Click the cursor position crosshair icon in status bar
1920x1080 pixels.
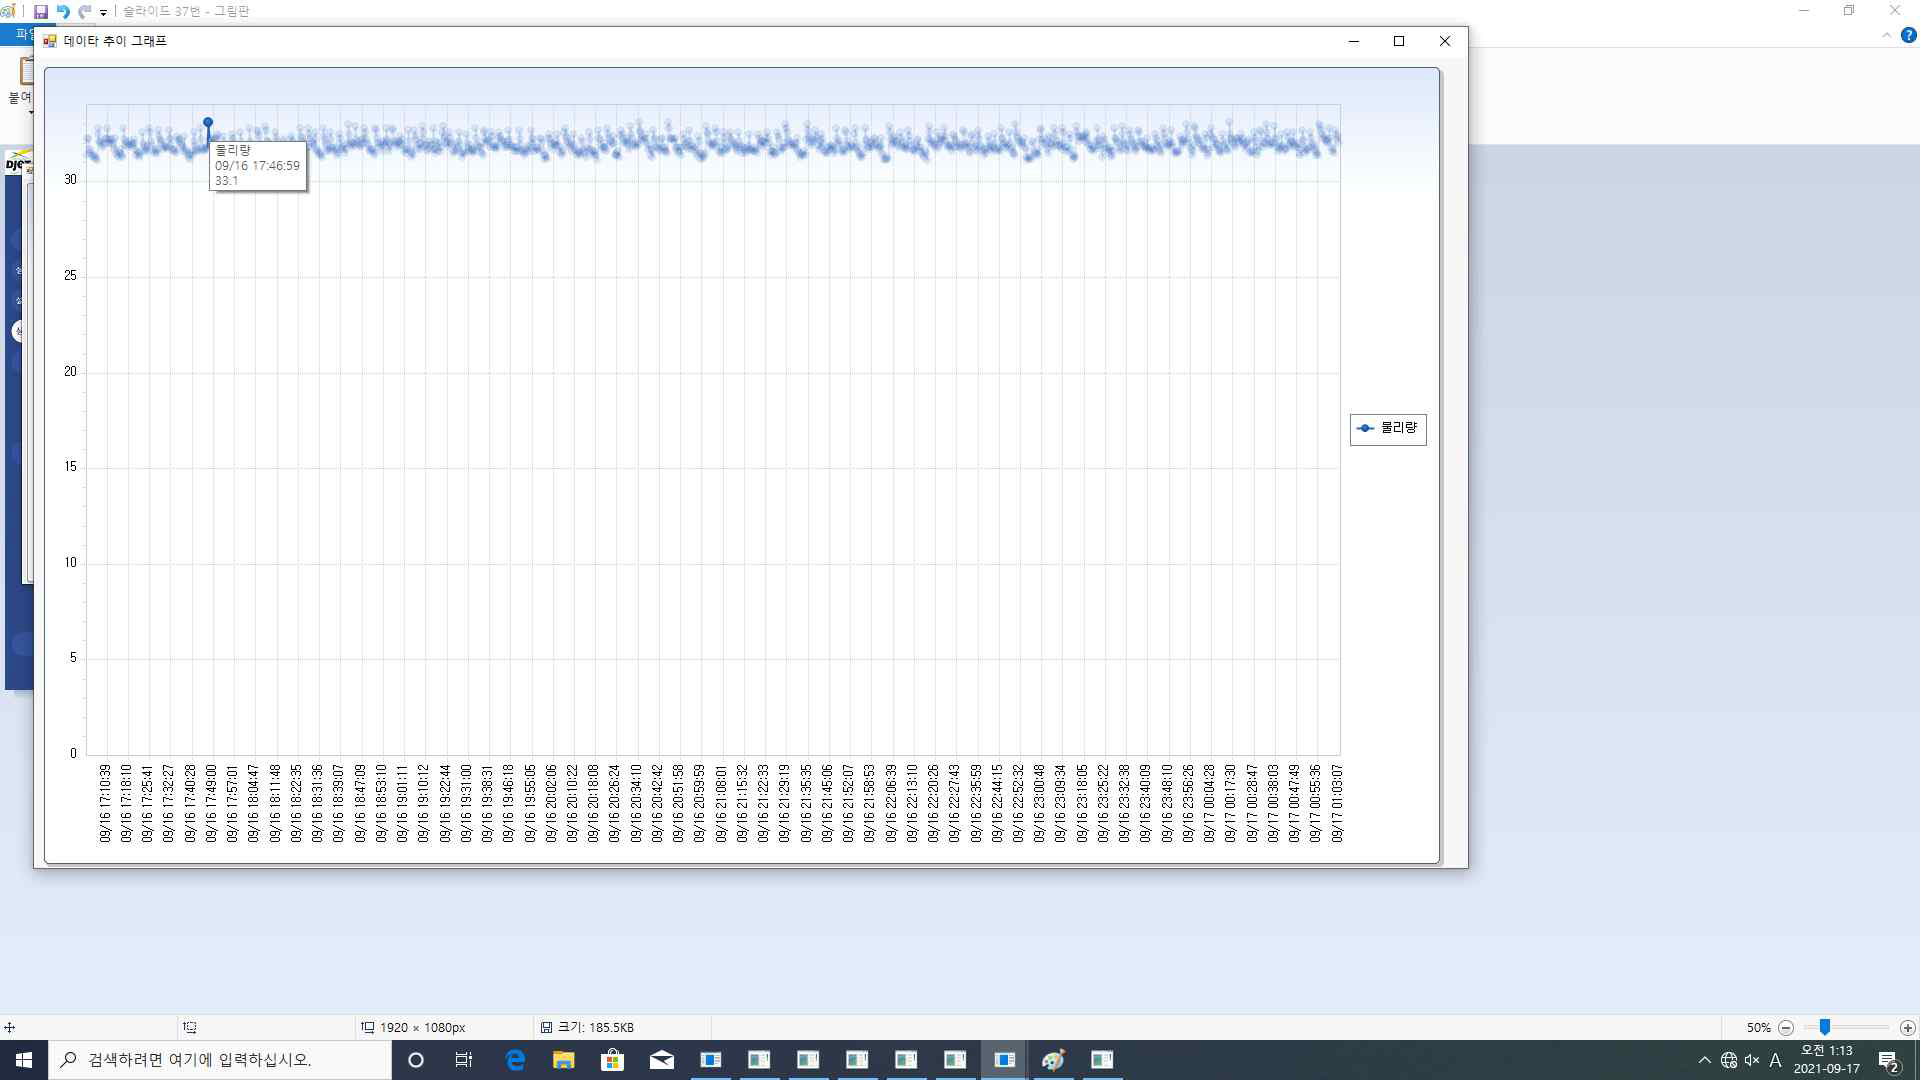pos(10,1027)
